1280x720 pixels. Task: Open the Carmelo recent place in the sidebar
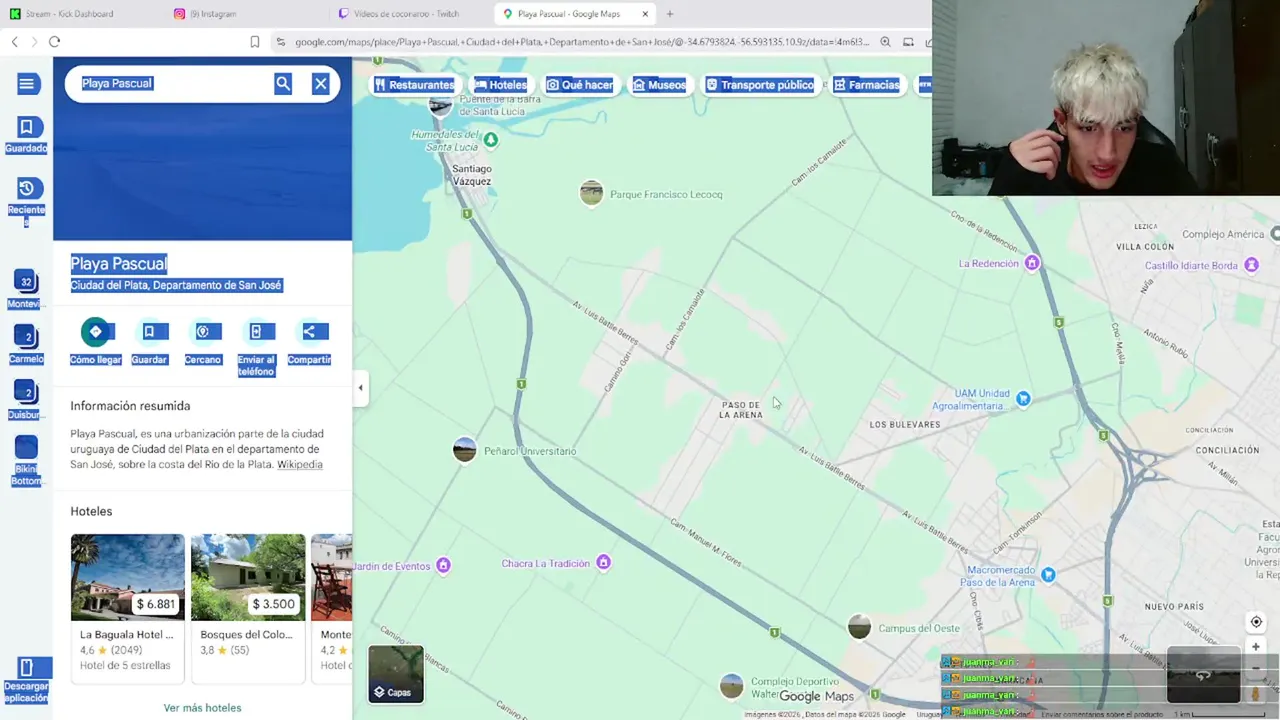coord(26,344)
